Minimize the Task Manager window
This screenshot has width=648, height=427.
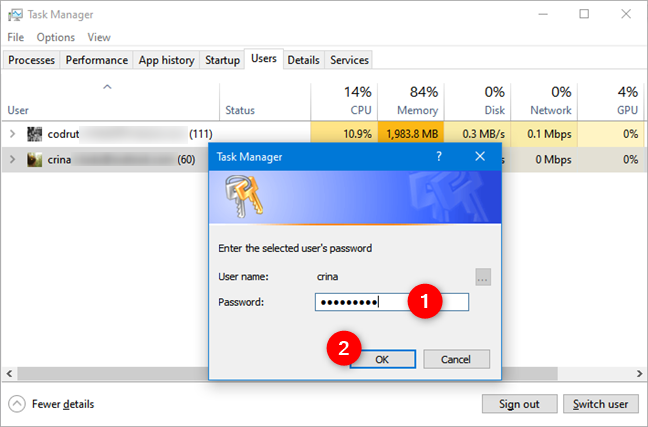tap(543, 14)
